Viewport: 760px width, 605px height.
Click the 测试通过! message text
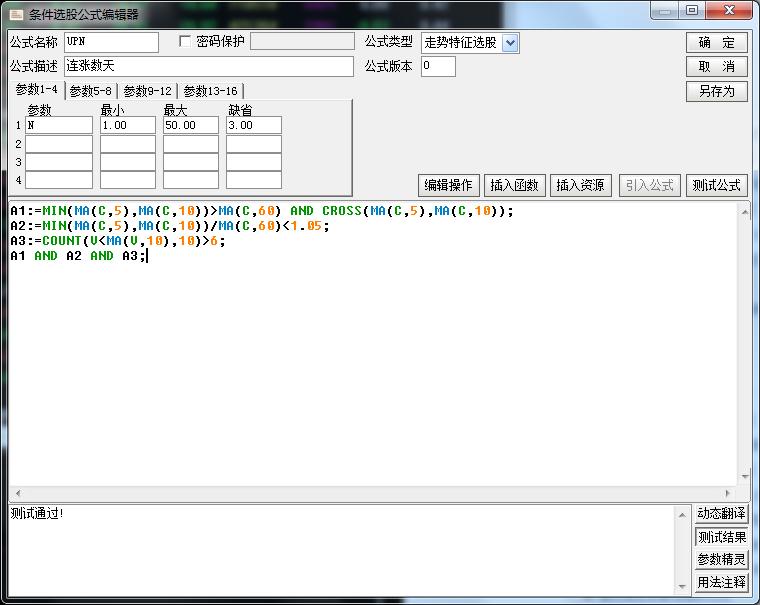pyautogui.click(x=37, y=513)
